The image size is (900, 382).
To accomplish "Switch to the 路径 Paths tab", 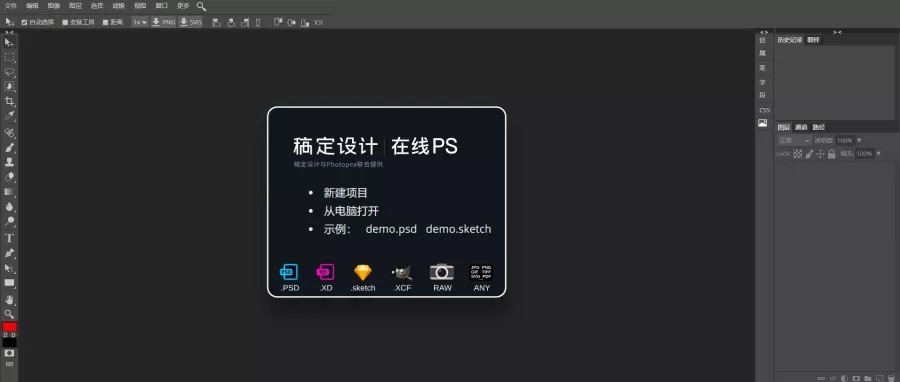I will 818,127.
